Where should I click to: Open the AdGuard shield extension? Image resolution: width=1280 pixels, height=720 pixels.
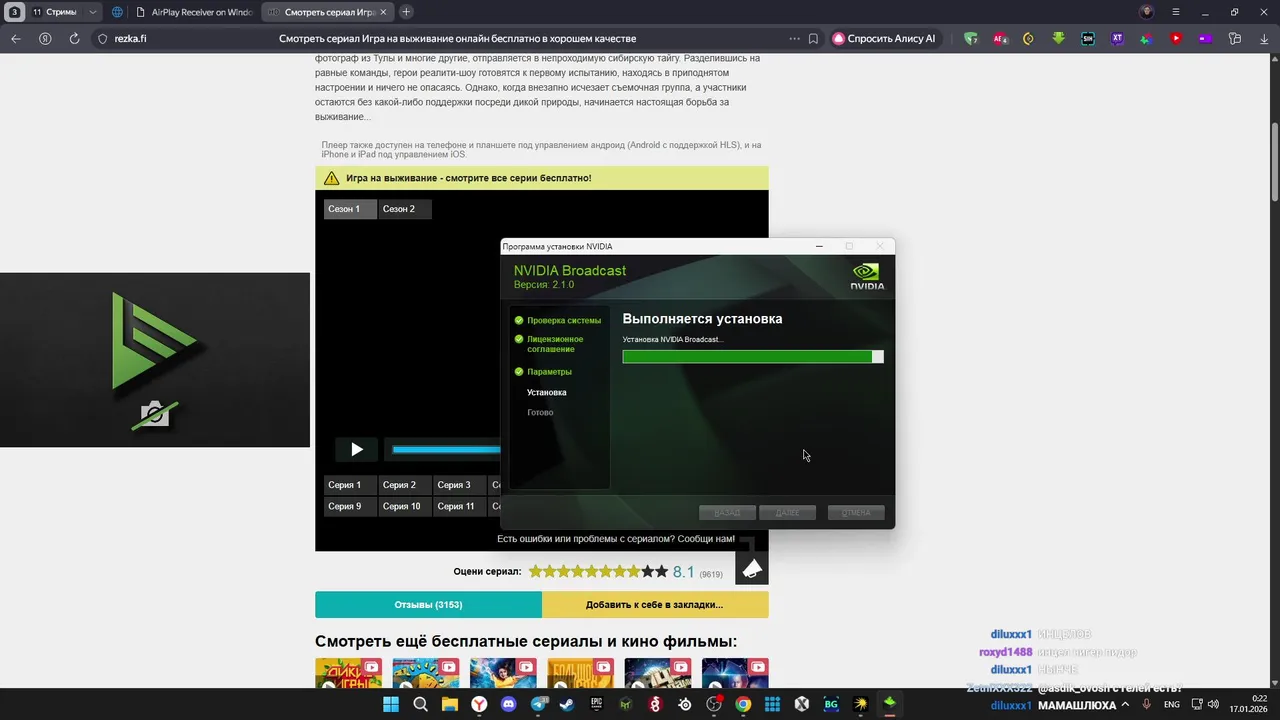click(x=971, y=39)
